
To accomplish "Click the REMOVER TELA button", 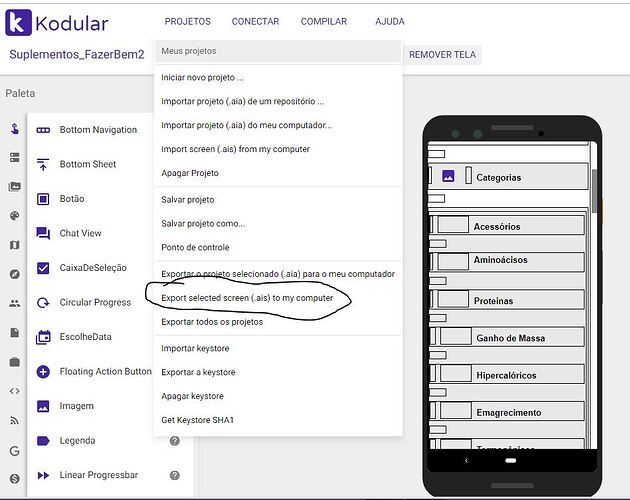I will pyautogui.click(x=442, y=55).
